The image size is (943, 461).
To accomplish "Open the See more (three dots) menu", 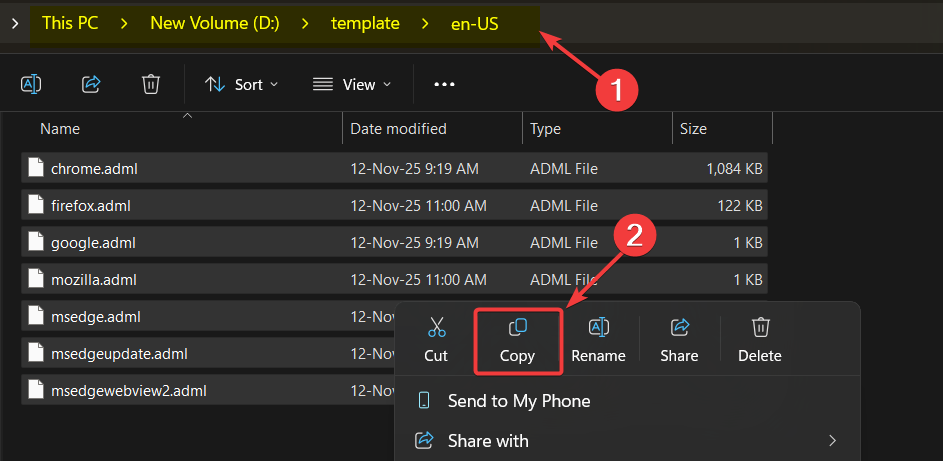I will (x=444, y=84).
